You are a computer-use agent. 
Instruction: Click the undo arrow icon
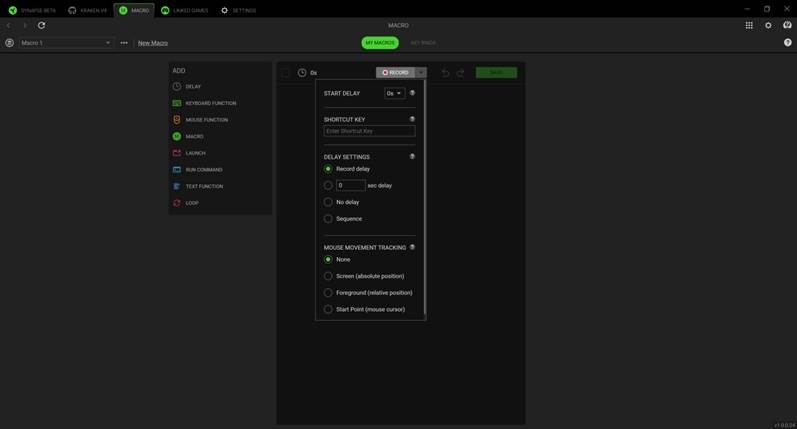click(x=445, y=73)
